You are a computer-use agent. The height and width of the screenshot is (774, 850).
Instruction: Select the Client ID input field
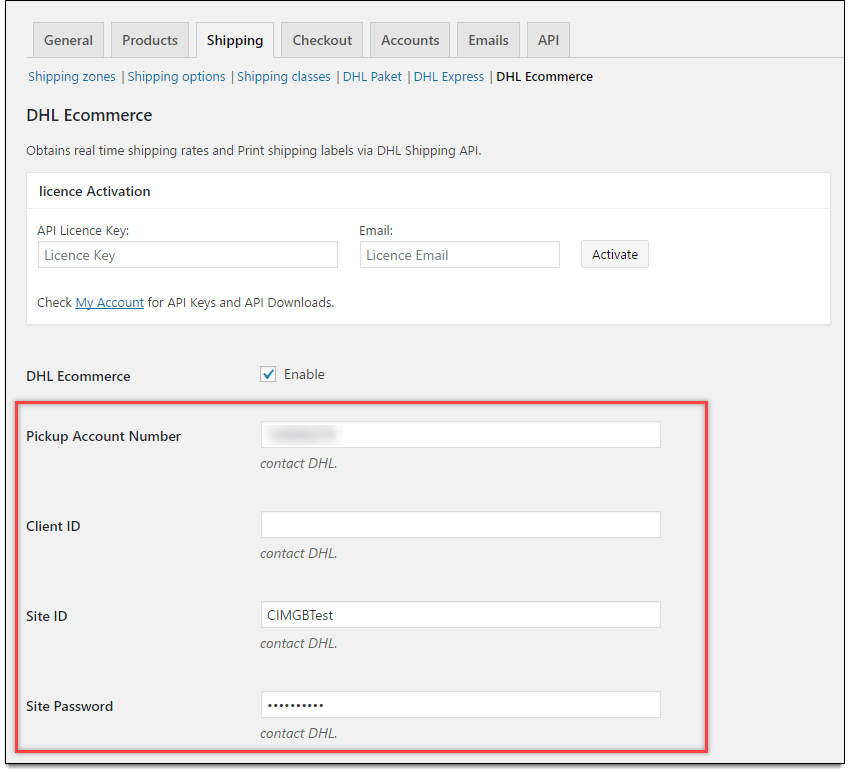[x=460, y=524]
